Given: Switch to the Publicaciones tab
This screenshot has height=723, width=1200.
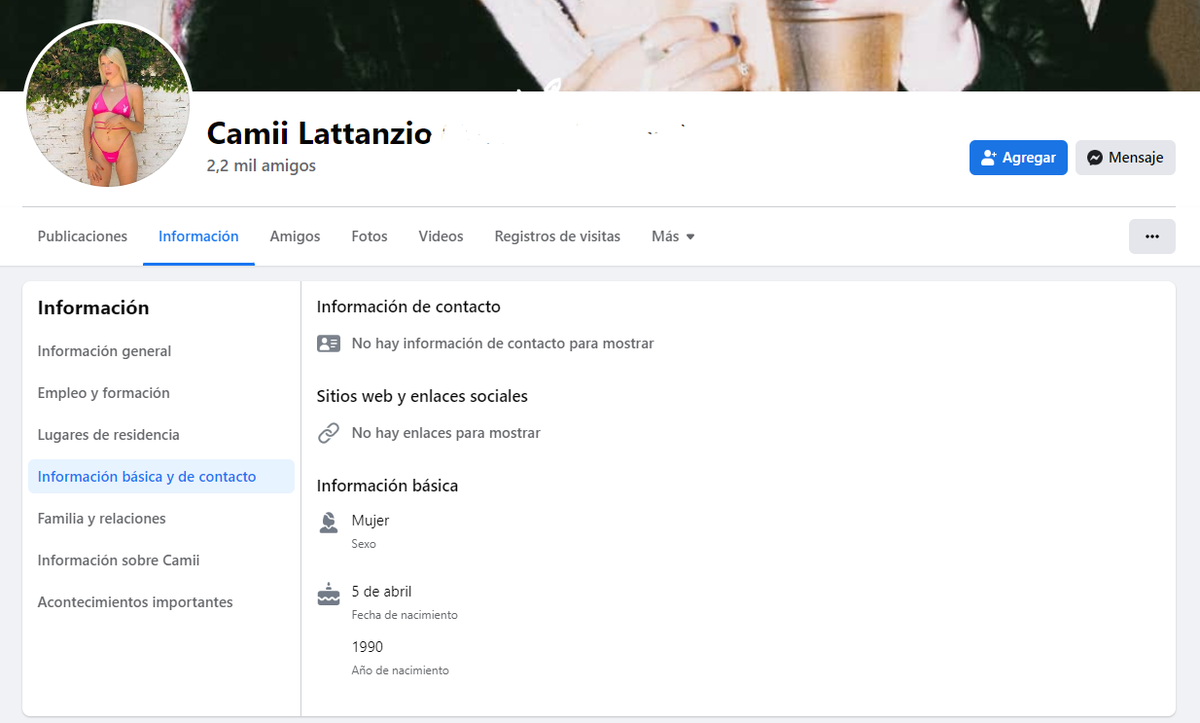Looking at the screenshot, I should coord(82,237).
